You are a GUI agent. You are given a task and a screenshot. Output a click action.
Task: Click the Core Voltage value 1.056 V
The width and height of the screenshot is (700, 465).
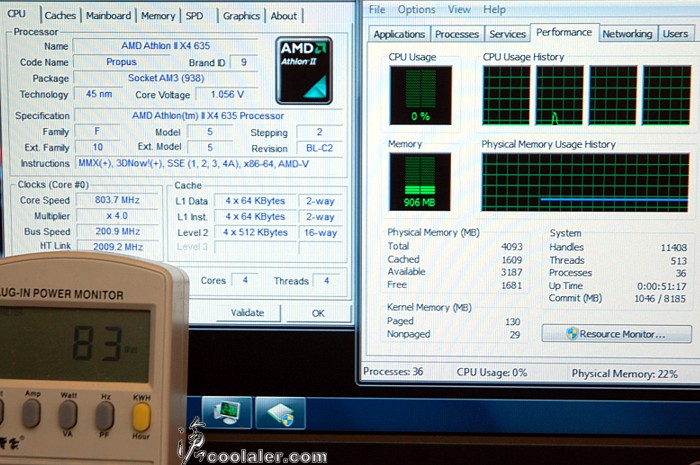tap(227, 95)
